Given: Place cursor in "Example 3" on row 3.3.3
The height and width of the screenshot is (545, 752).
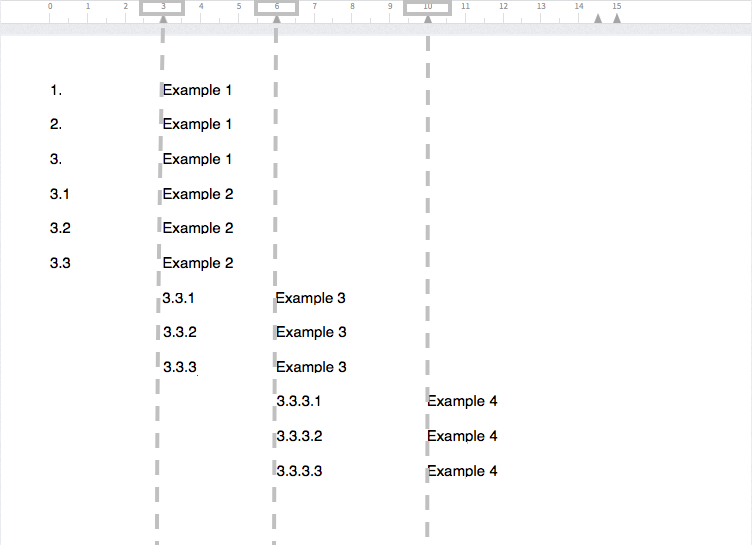Looking at the screenshot, I should pyautogui.click(x=311, y=367).
